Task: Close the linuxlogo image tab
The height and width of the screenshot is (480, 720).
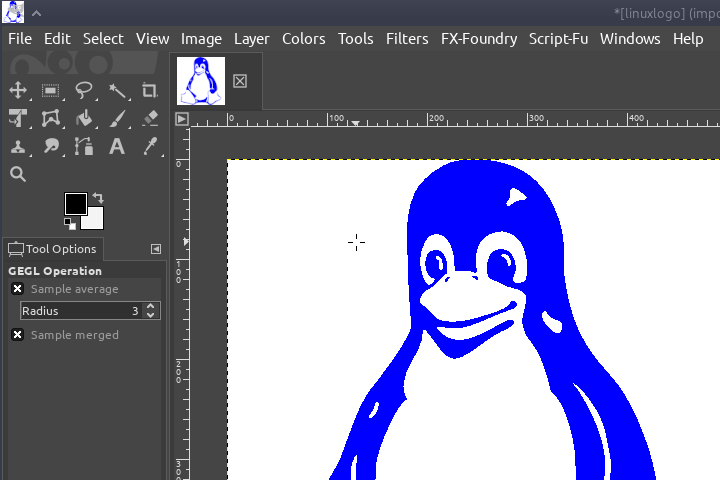Action: tap(240, 81)
